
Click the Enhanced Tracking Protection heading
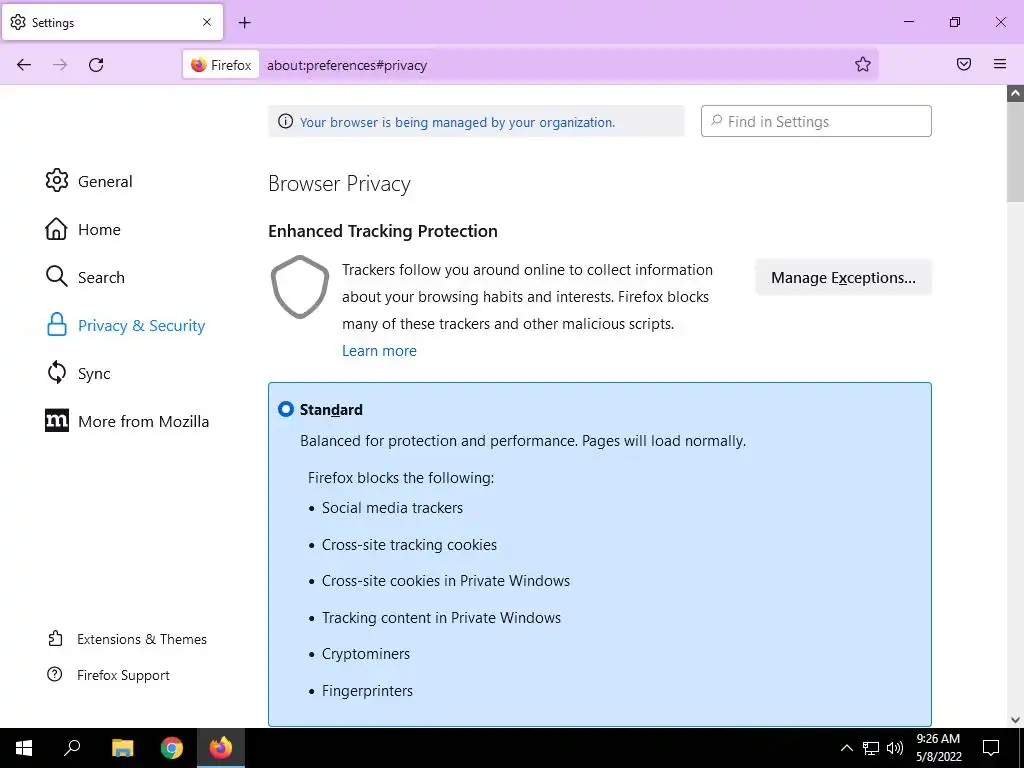(x=383, y=231)
